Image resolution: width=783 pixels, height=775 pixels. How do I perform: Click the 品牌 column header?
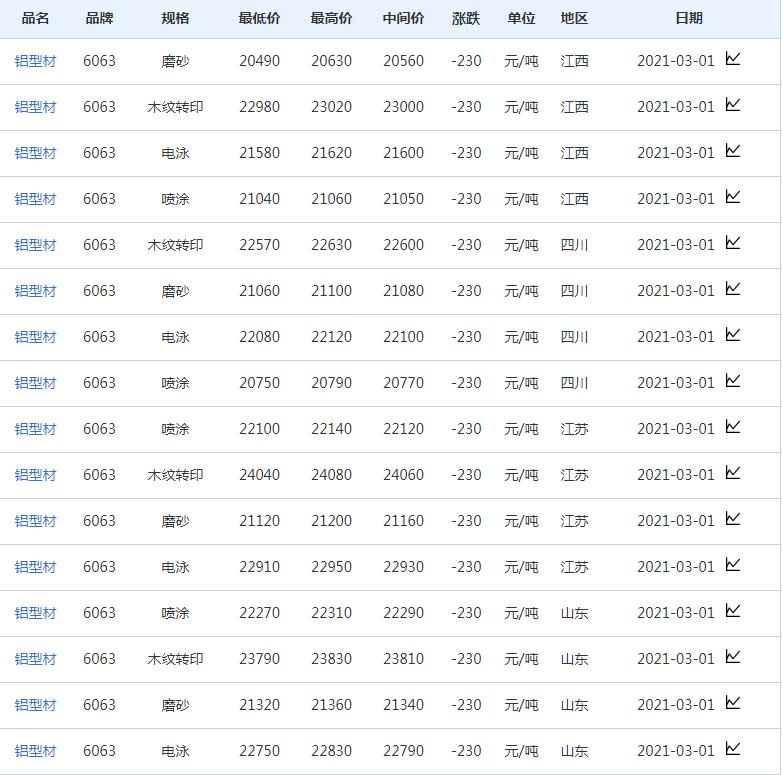[x=99, y=18]
